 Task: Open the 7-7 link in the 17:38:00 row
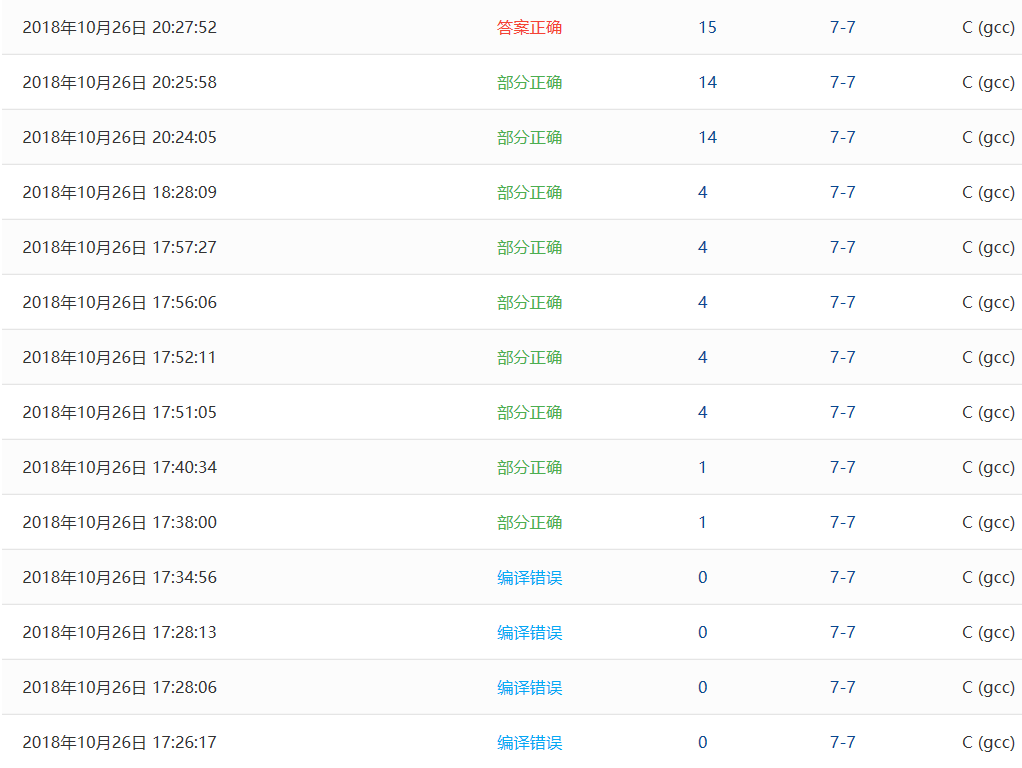pos(842,522)
